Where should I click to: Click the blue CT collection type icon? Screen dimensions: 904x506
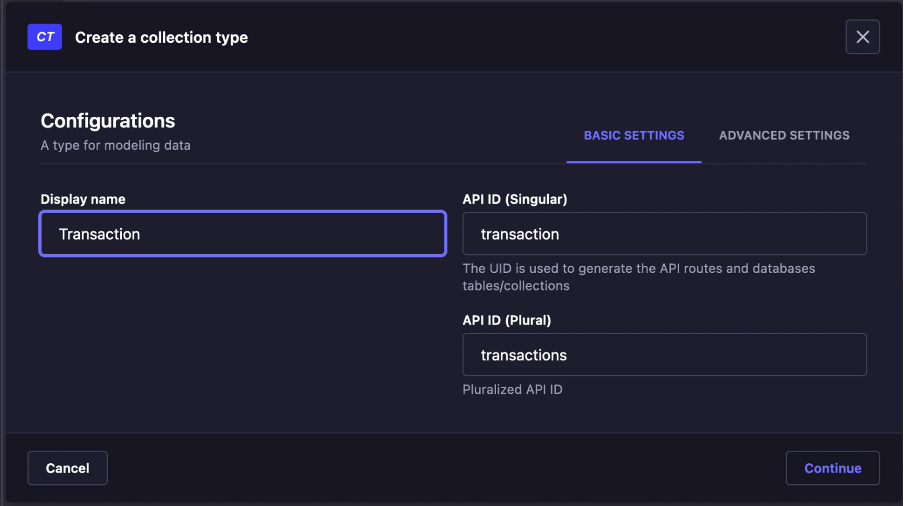click(x=44, y=38)
